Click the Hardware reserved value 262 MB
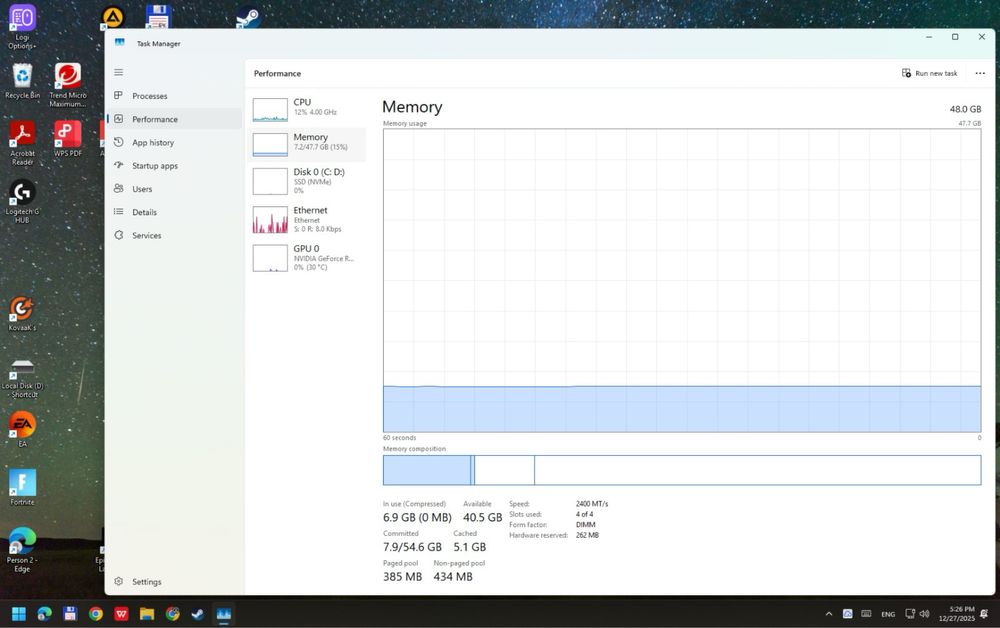1000x628 pixels. point(587,535)
